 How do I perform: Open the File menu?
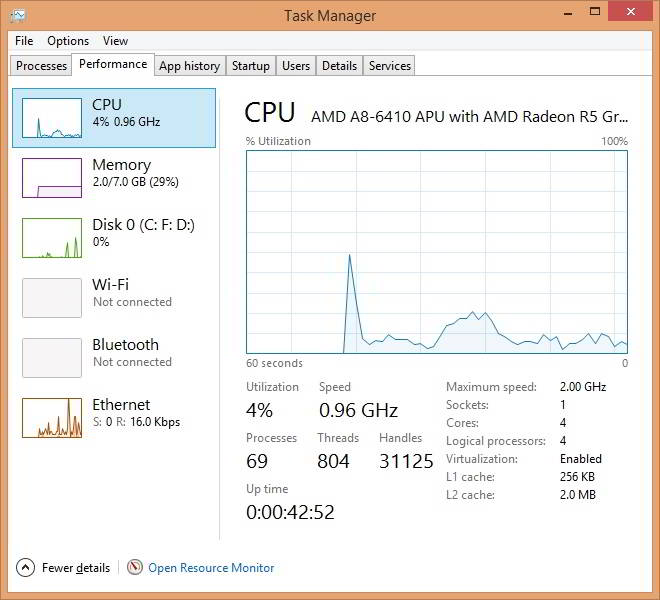coord(24,41)
